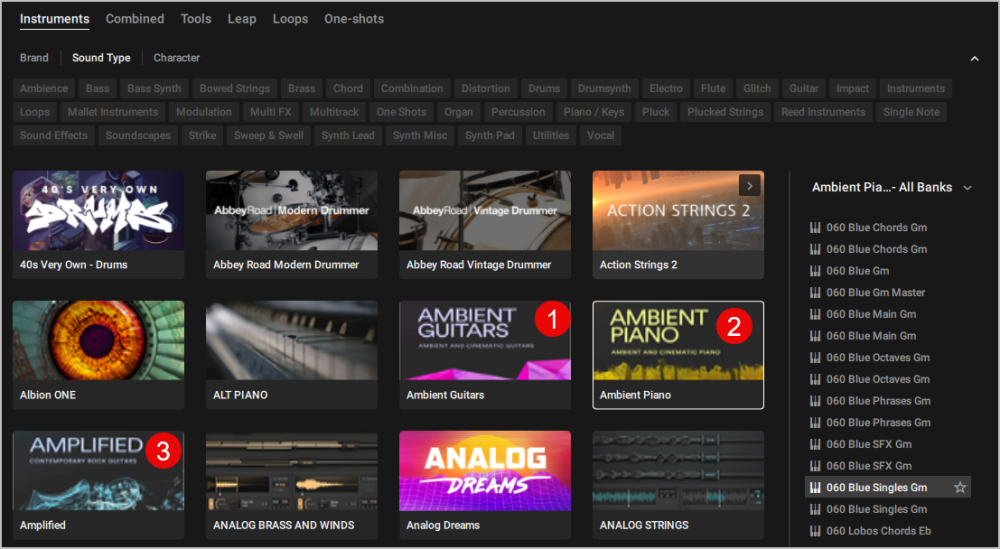The width and height of the screenshot is (1000, 549).
Task: Toggle the Brass tag
Action: [x=302, y=89]
